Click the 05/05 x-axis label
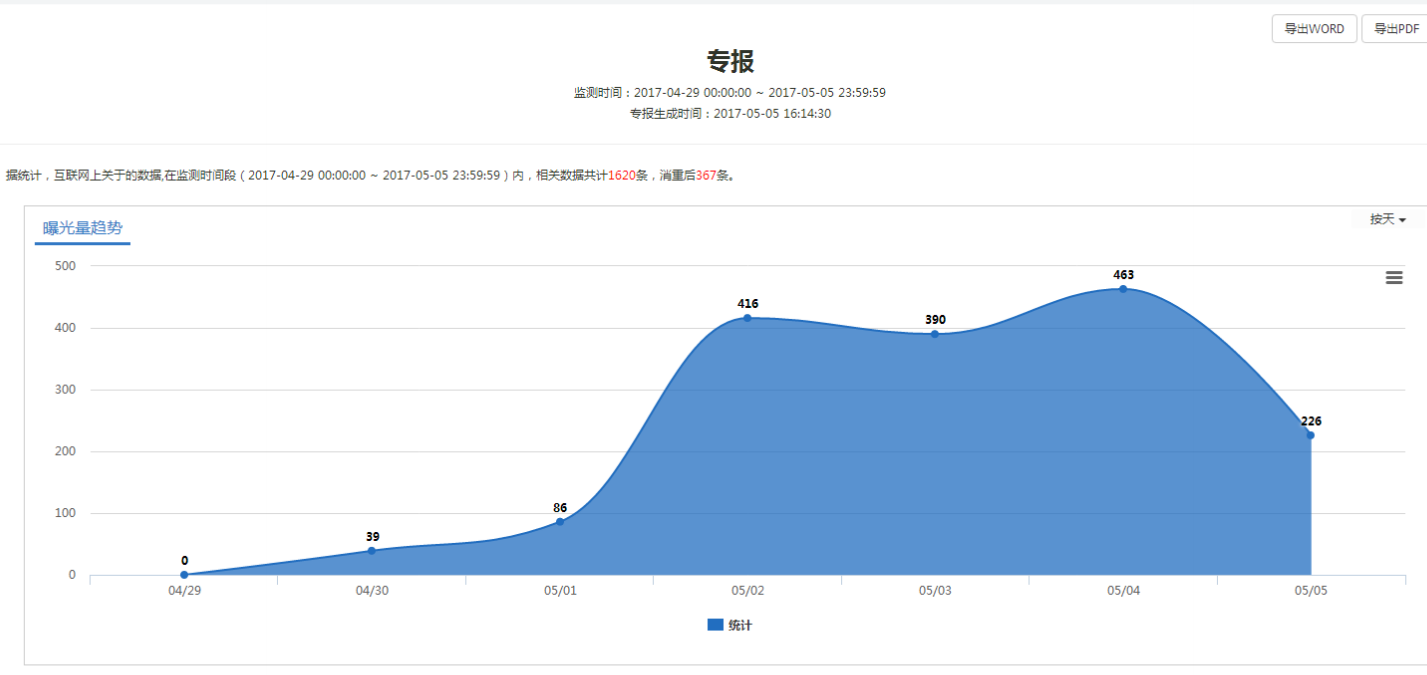 [1311, 591]
